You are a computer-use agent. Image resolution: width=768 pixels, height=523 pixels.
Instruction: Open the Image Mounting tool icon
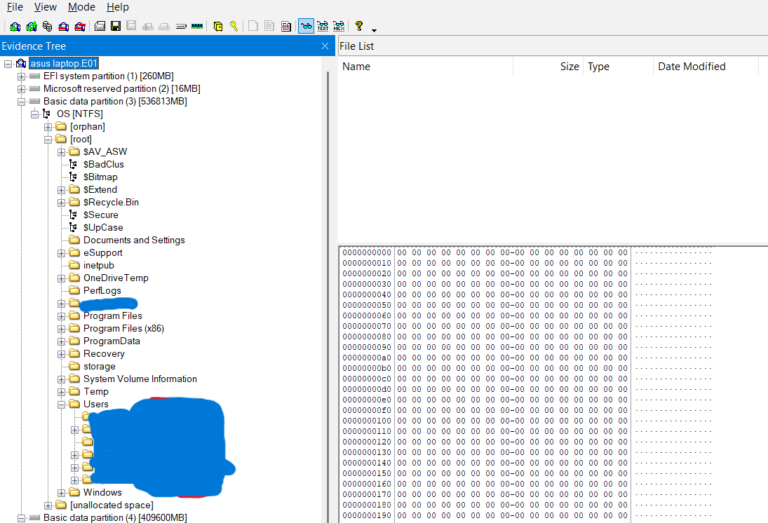pyautogui.click(x=48, y=26)
